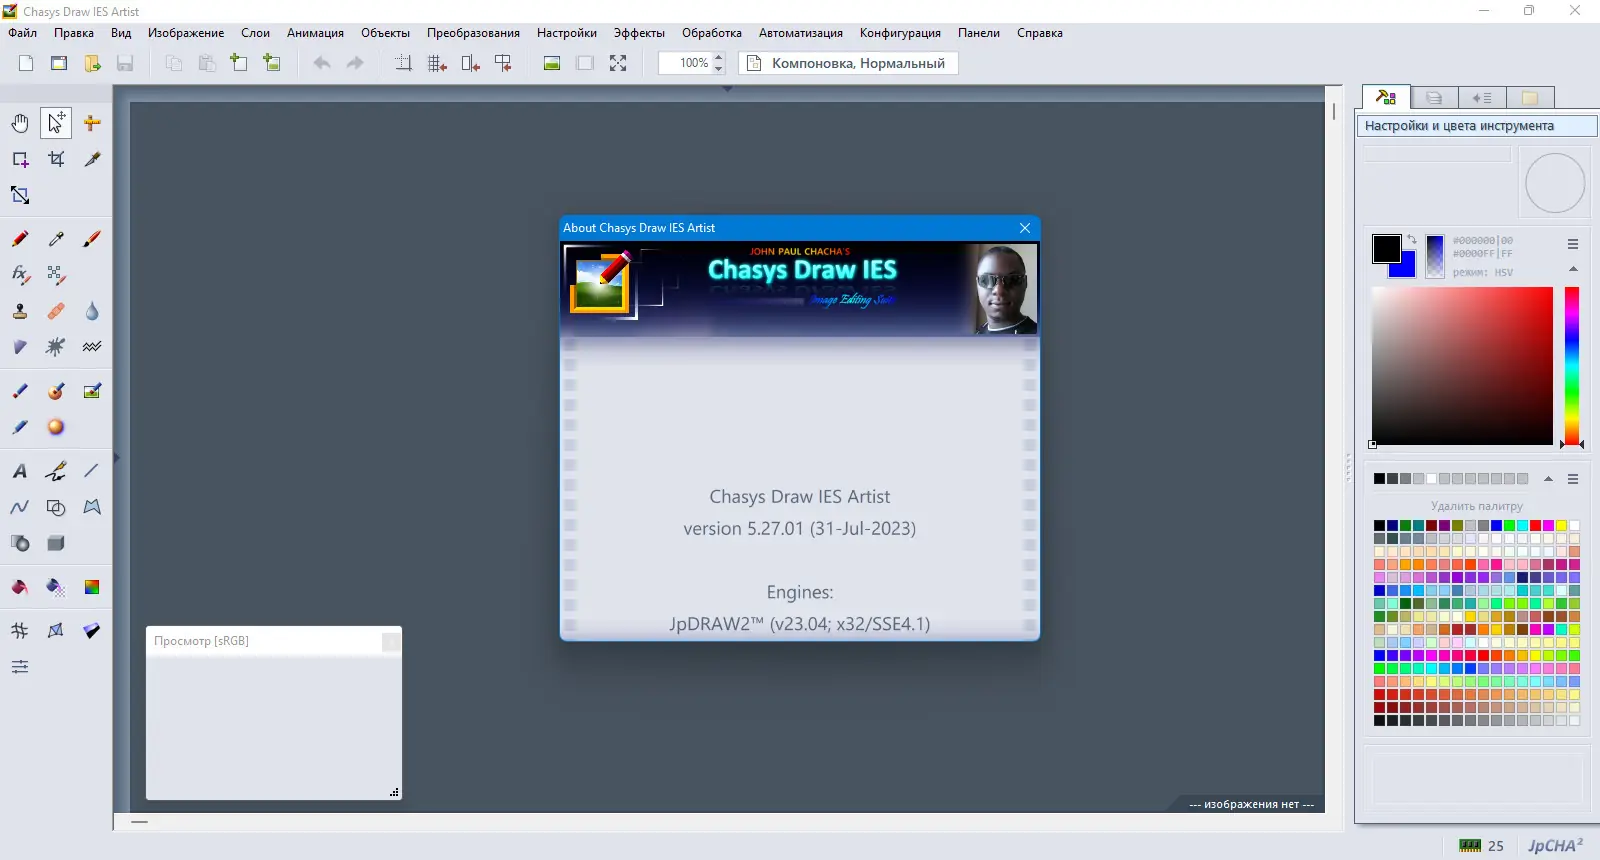1600x860 pixels.
Task: Open the Компоновка, Нормальный blend mode dropdown
Action: [848, 63]
